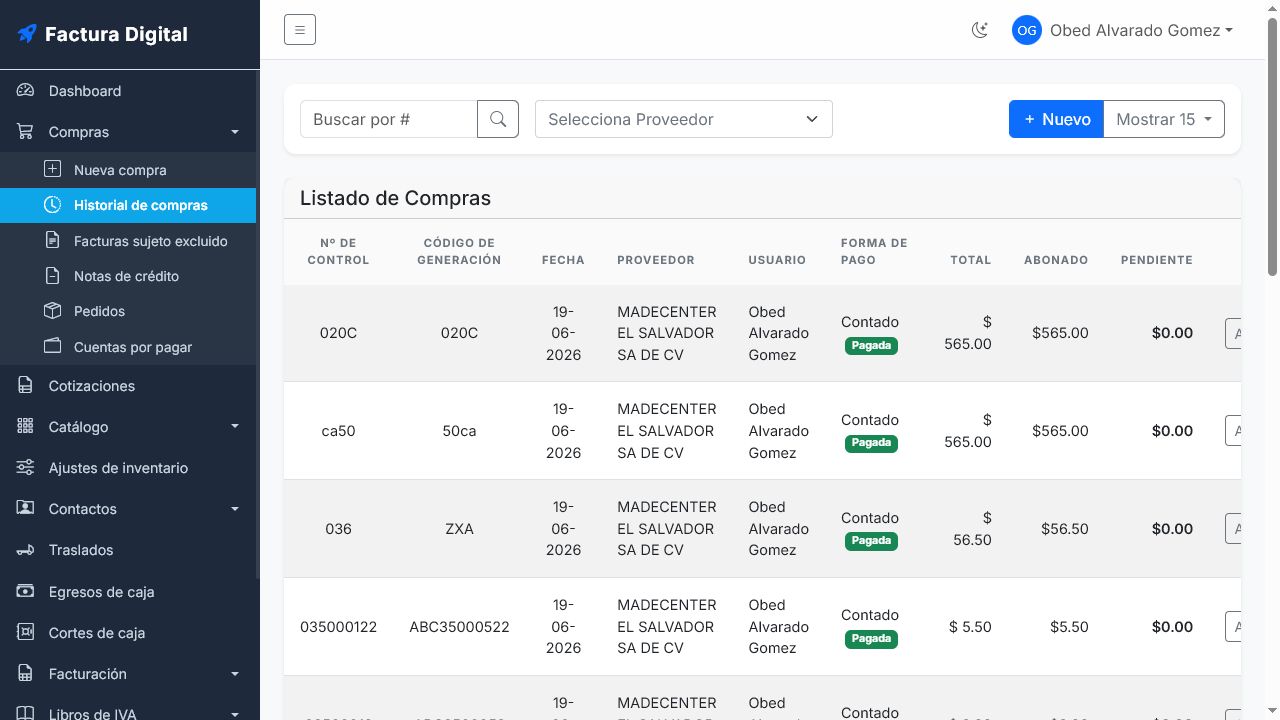Toggle the sidebar with hamburger button
1280x720 pixels.
(300, 30)
